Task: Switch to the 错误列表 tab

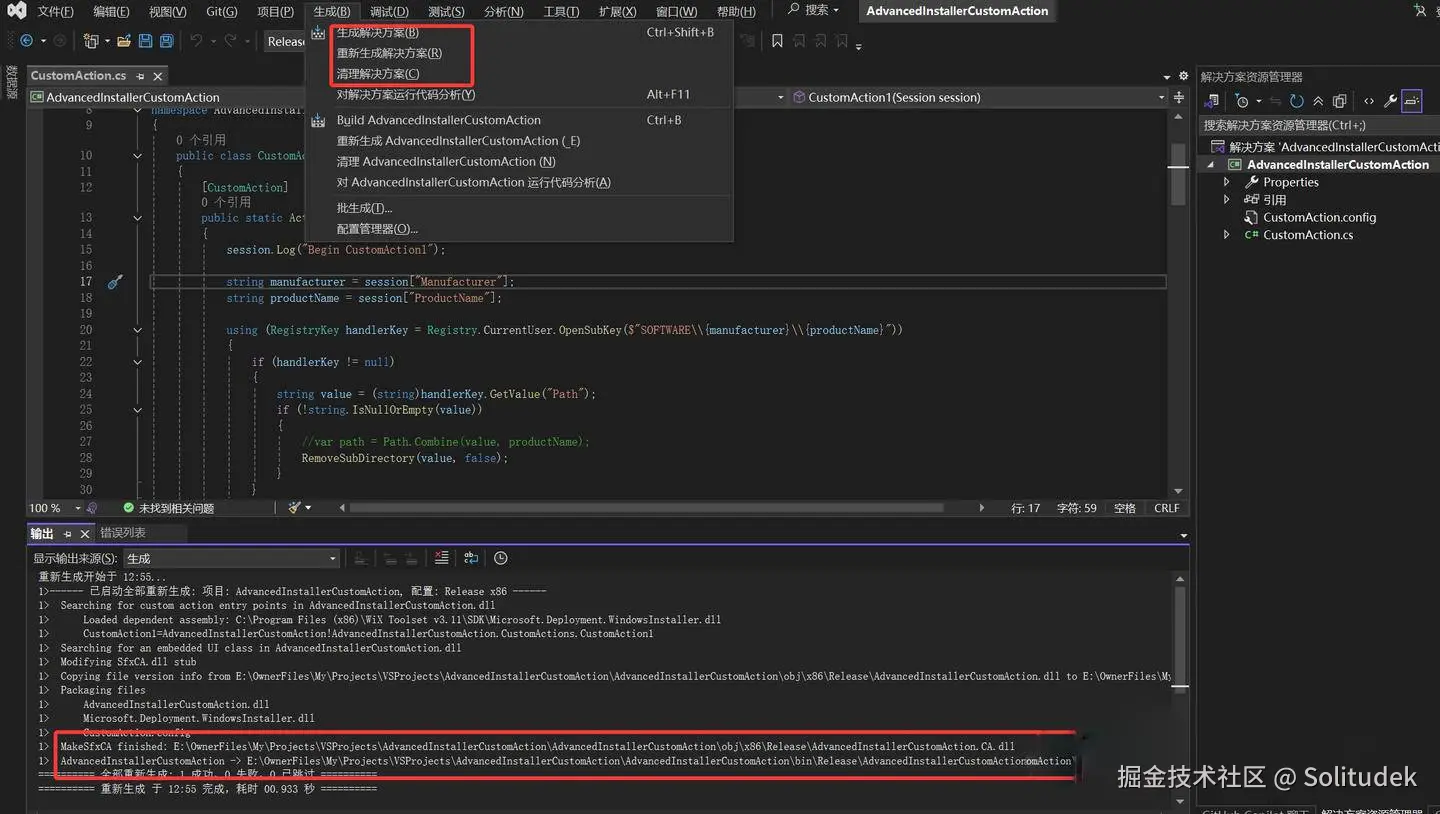Action: point(123,533)
